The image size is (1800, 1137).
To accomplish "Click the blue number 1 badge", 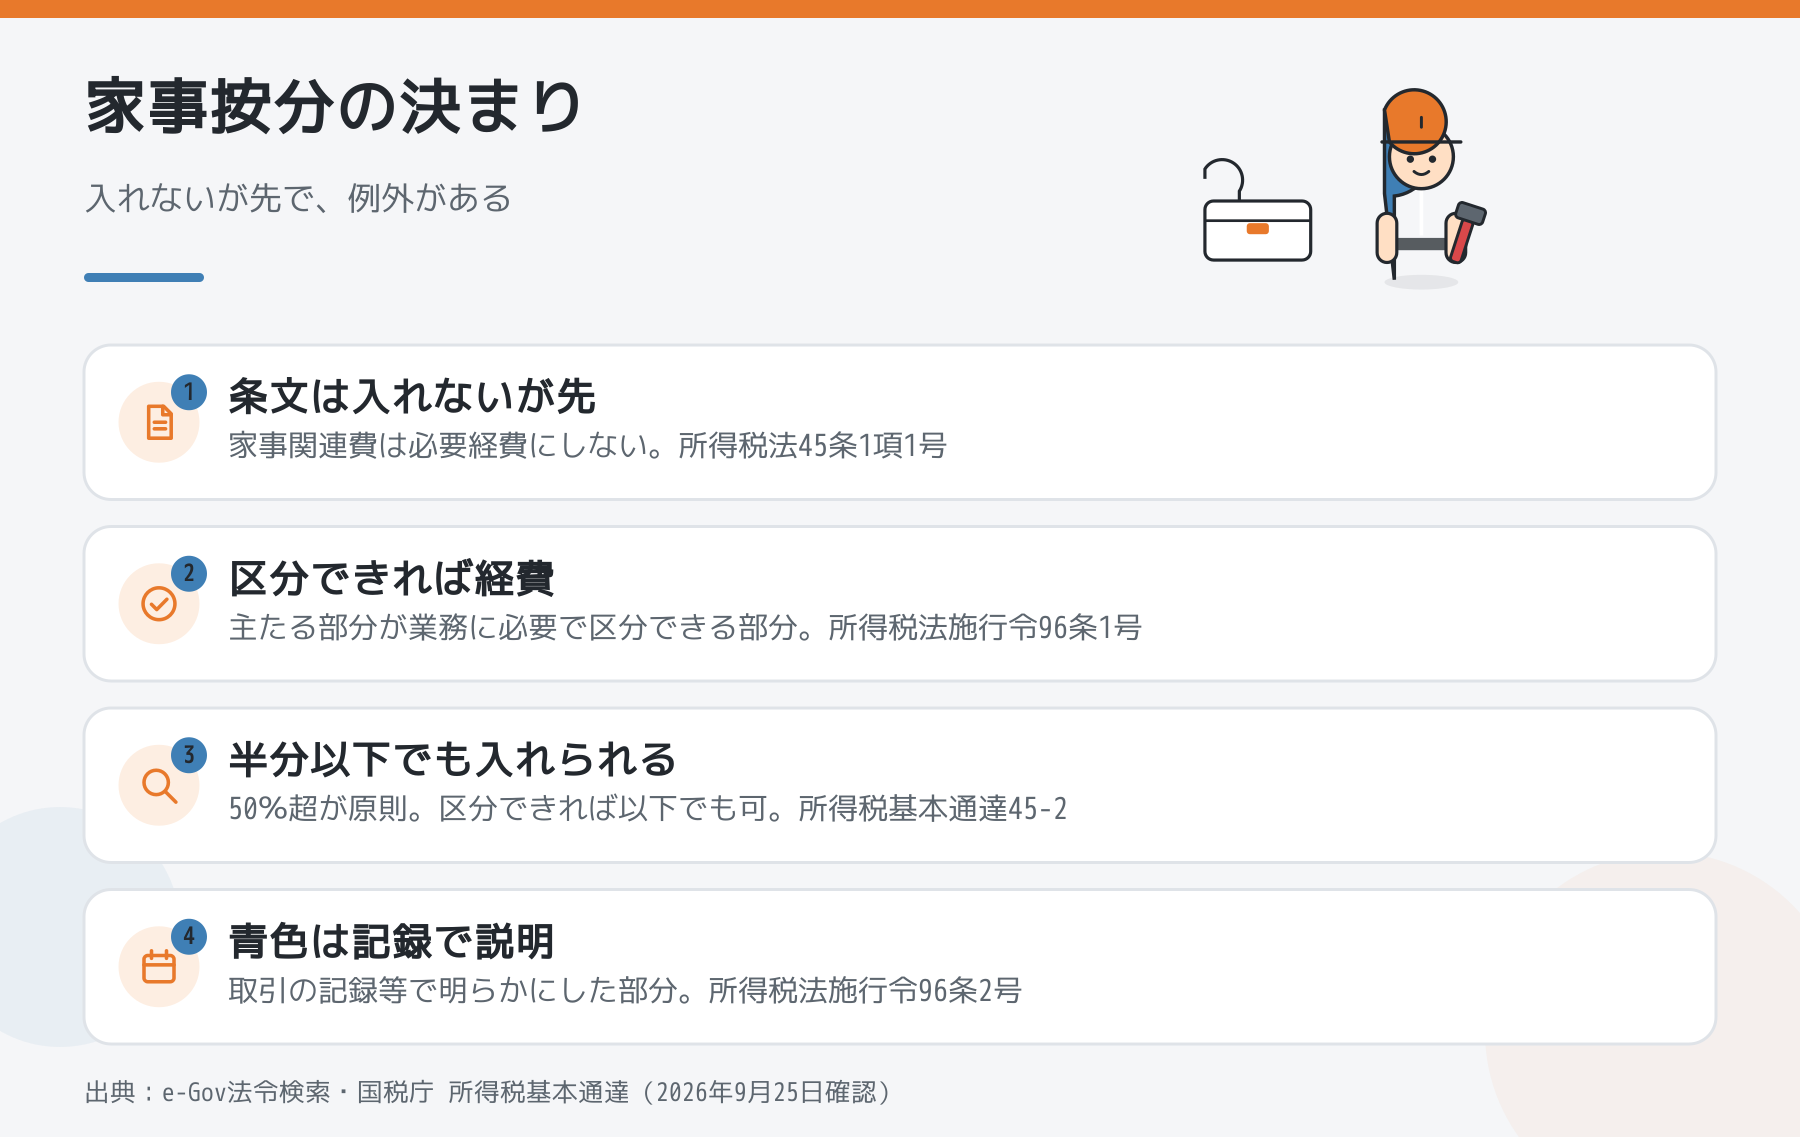I will pos(189,392).
